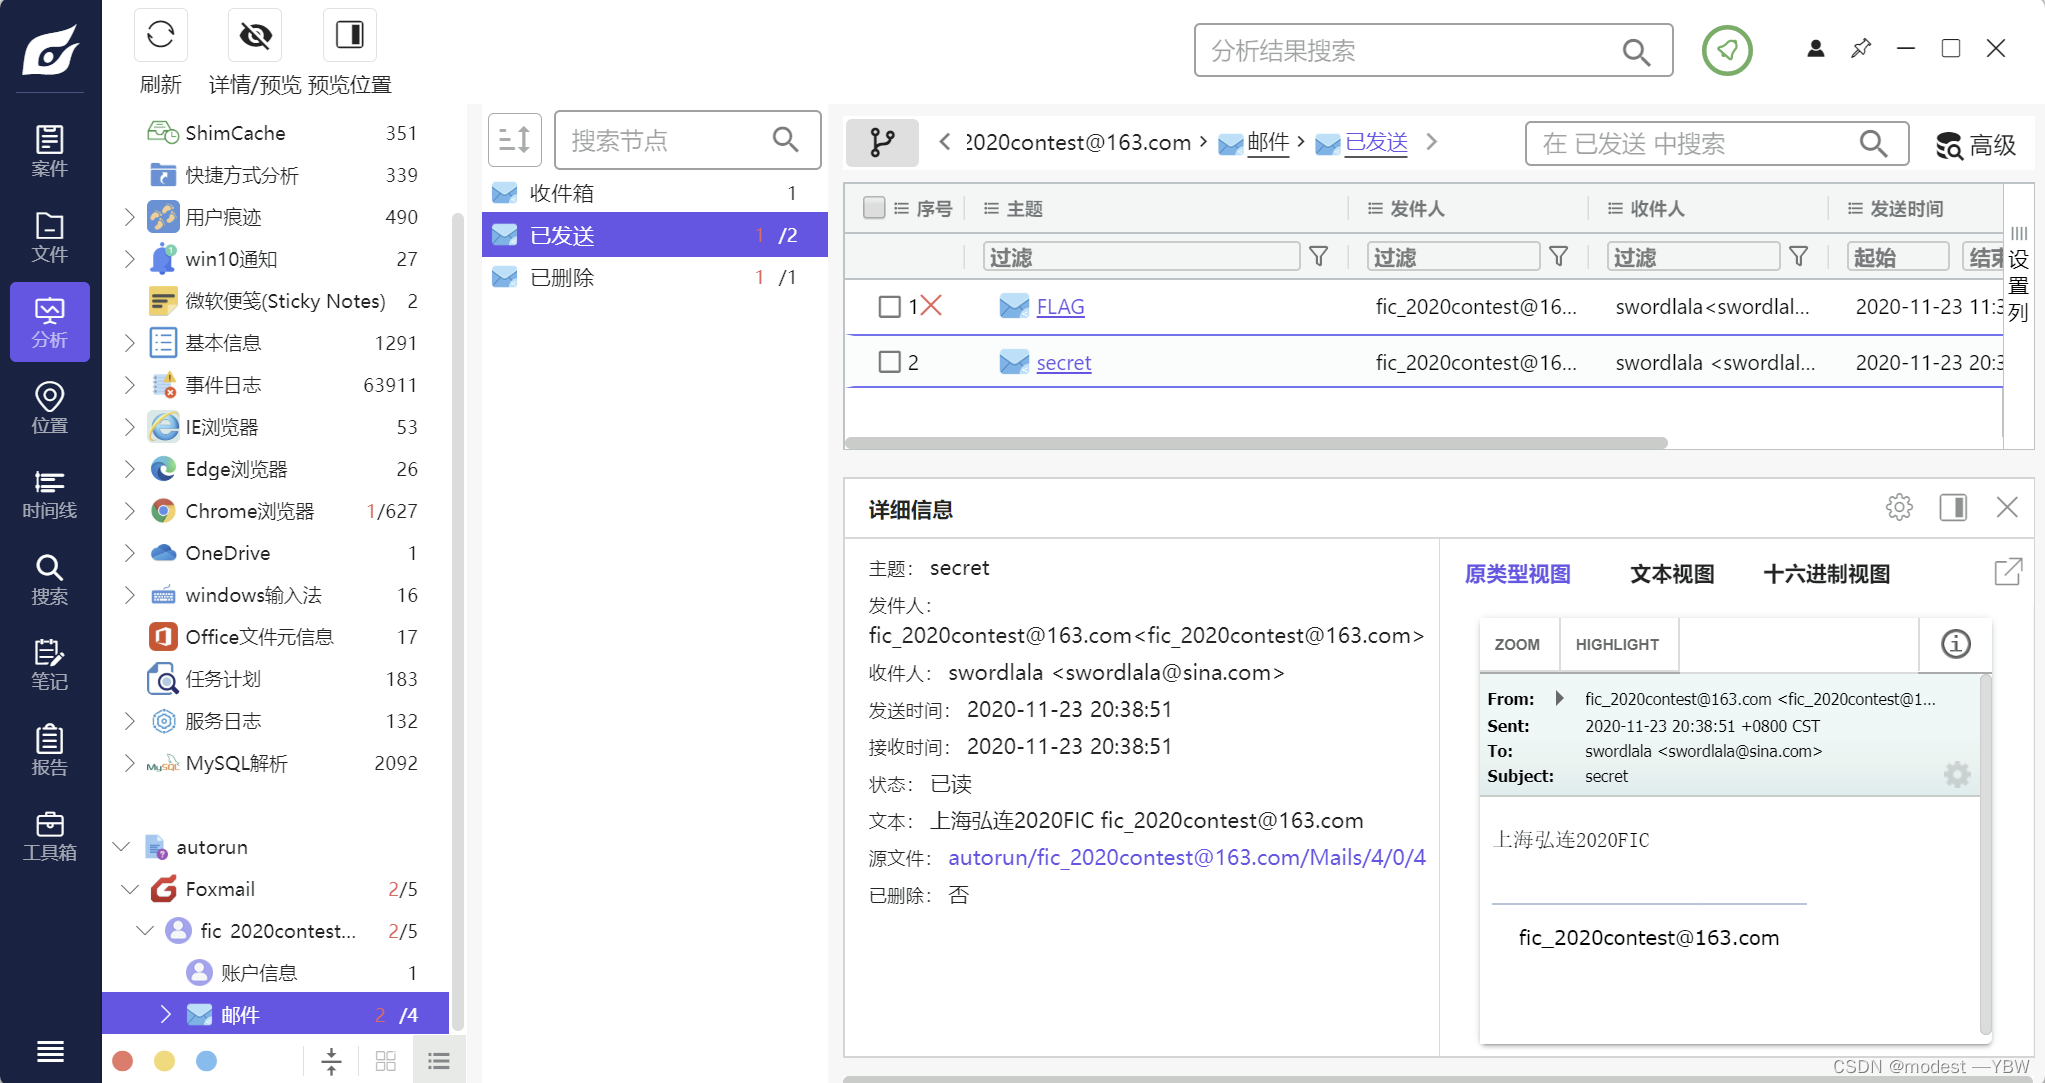The height and width of the screenshot is (1083, 2045).
Task: Open the Timeline (时间线) sidebar section
Action: 49,494
